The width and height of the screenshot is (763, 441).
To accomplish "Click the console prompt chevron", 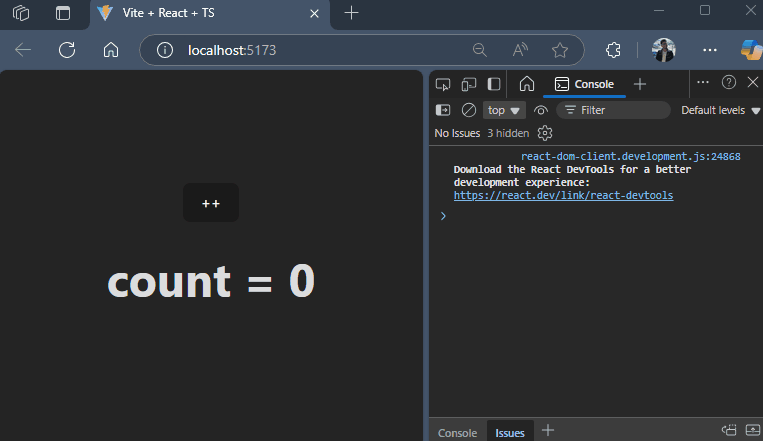I will (x=443, y=216).
